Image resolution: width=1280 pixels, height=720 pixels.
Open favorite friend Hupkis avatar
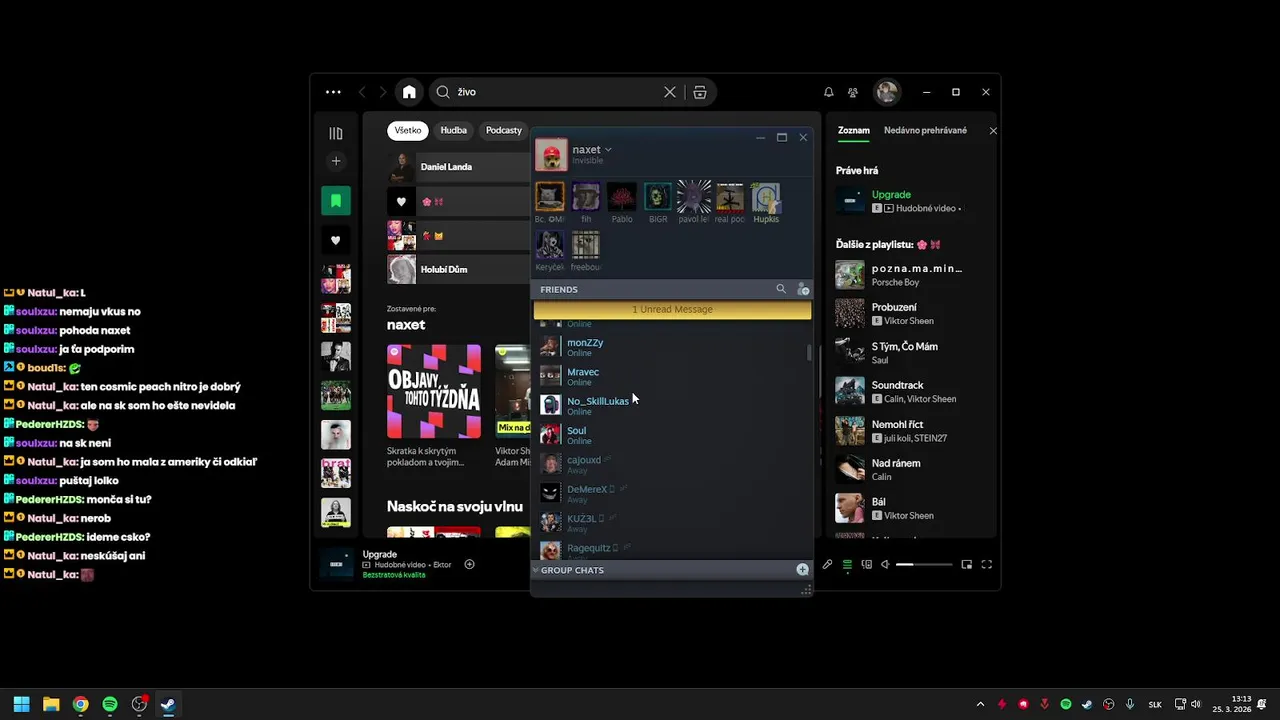(x=766, y=197)
